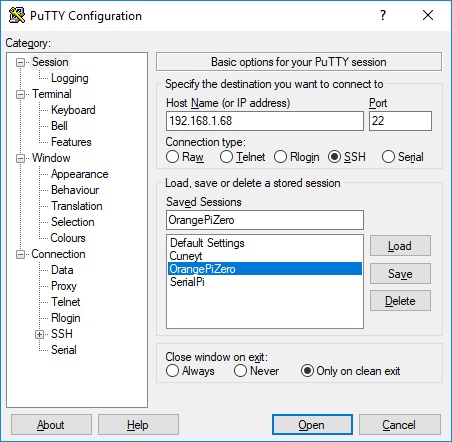Open the Translation category
The width and height of the screenshot is (452, 442).
click(x=77, y=206)
